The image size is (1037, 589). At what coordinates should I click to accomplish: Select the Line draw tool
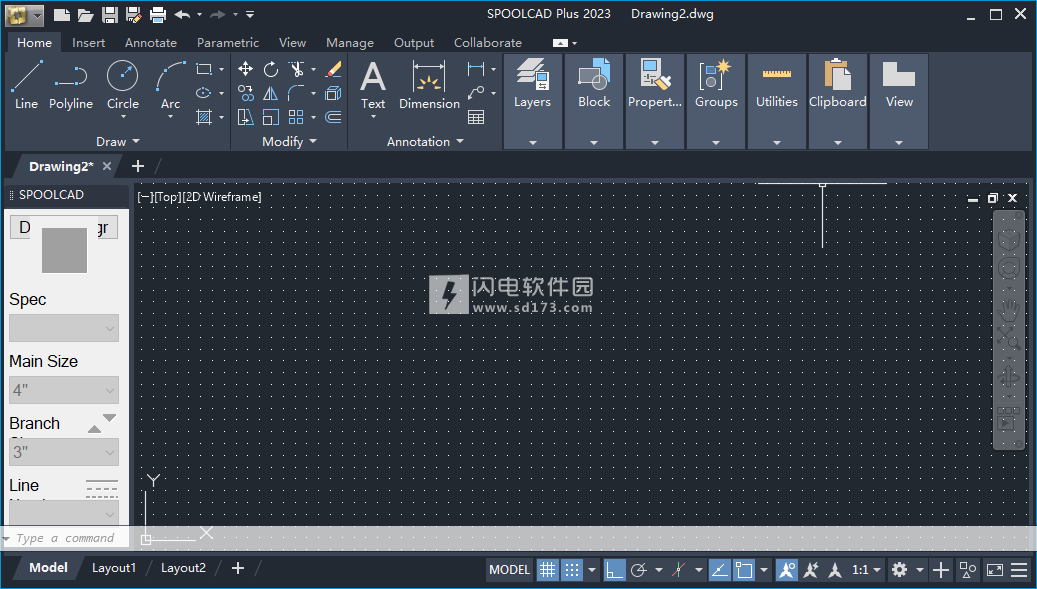[x=26, y=85]
